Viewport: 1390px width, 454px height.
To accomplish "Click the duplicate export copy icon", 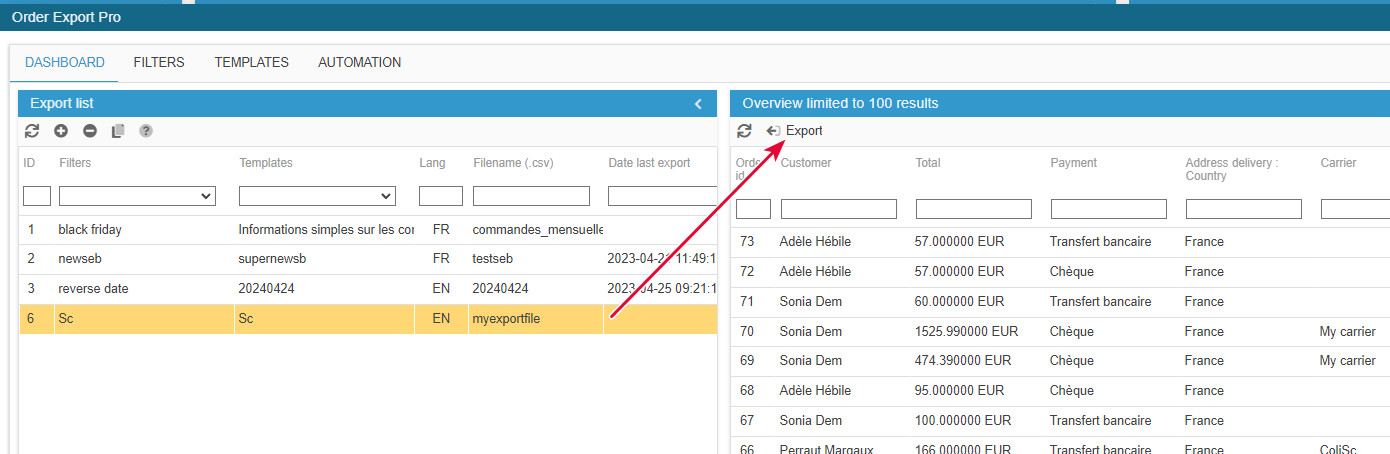I will [118, 131].
